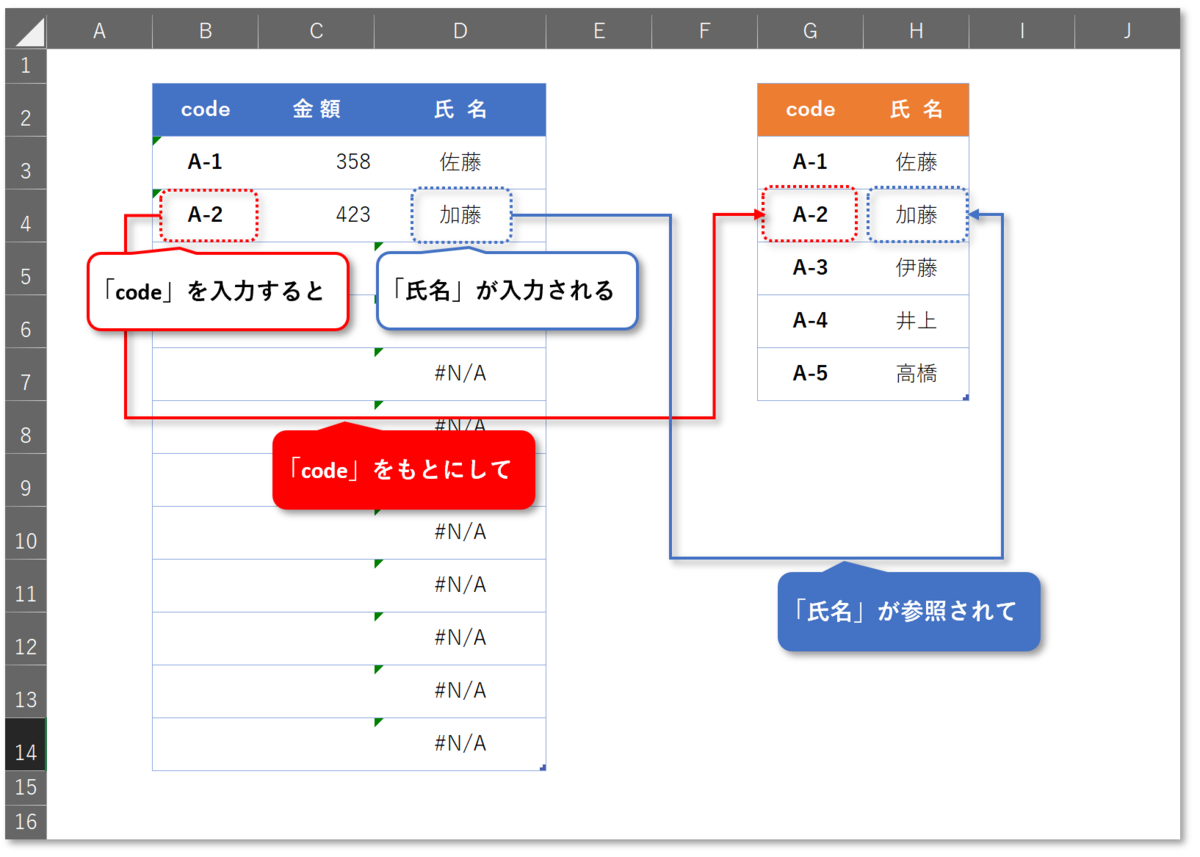Select row 9 header
The width and height of the screenshot is (1200, 857).
pyautogui.click(x=26, y=481)
